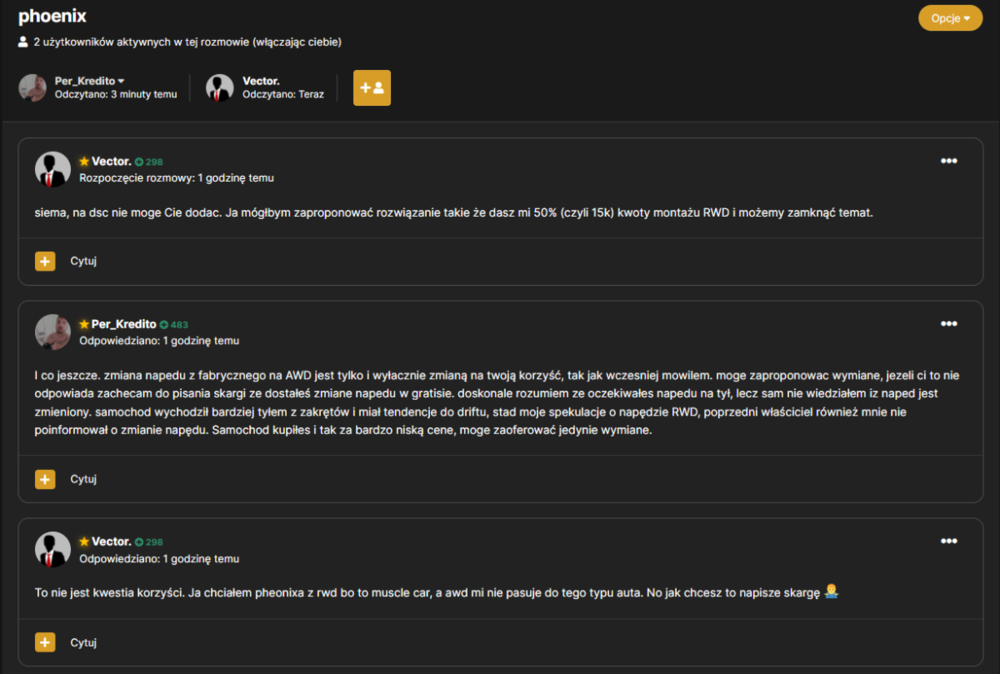Click the multiquote plus under the "To nie jest kwestia" message
Viewport: 1000px width, 674px height.
click(x=45, y=642)
